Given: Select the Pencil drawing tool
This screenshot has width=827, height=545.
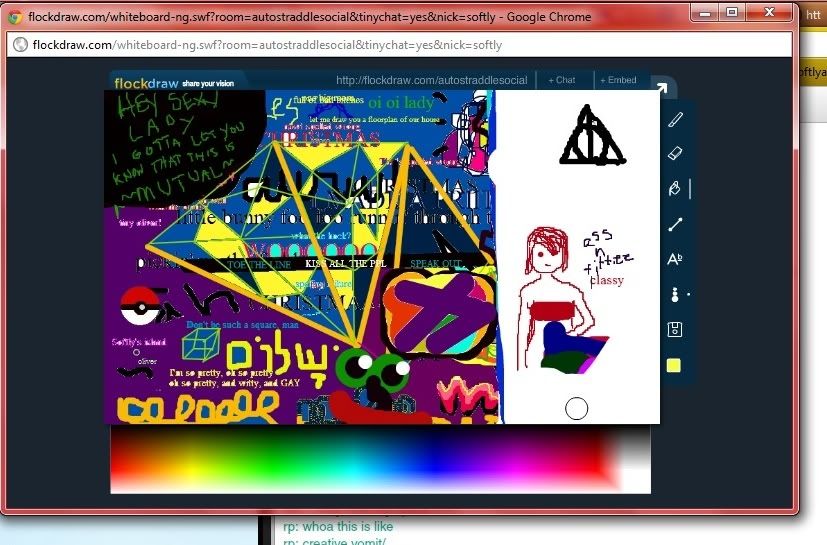Looking at the screenshot, I should click(x=675, y=121).
